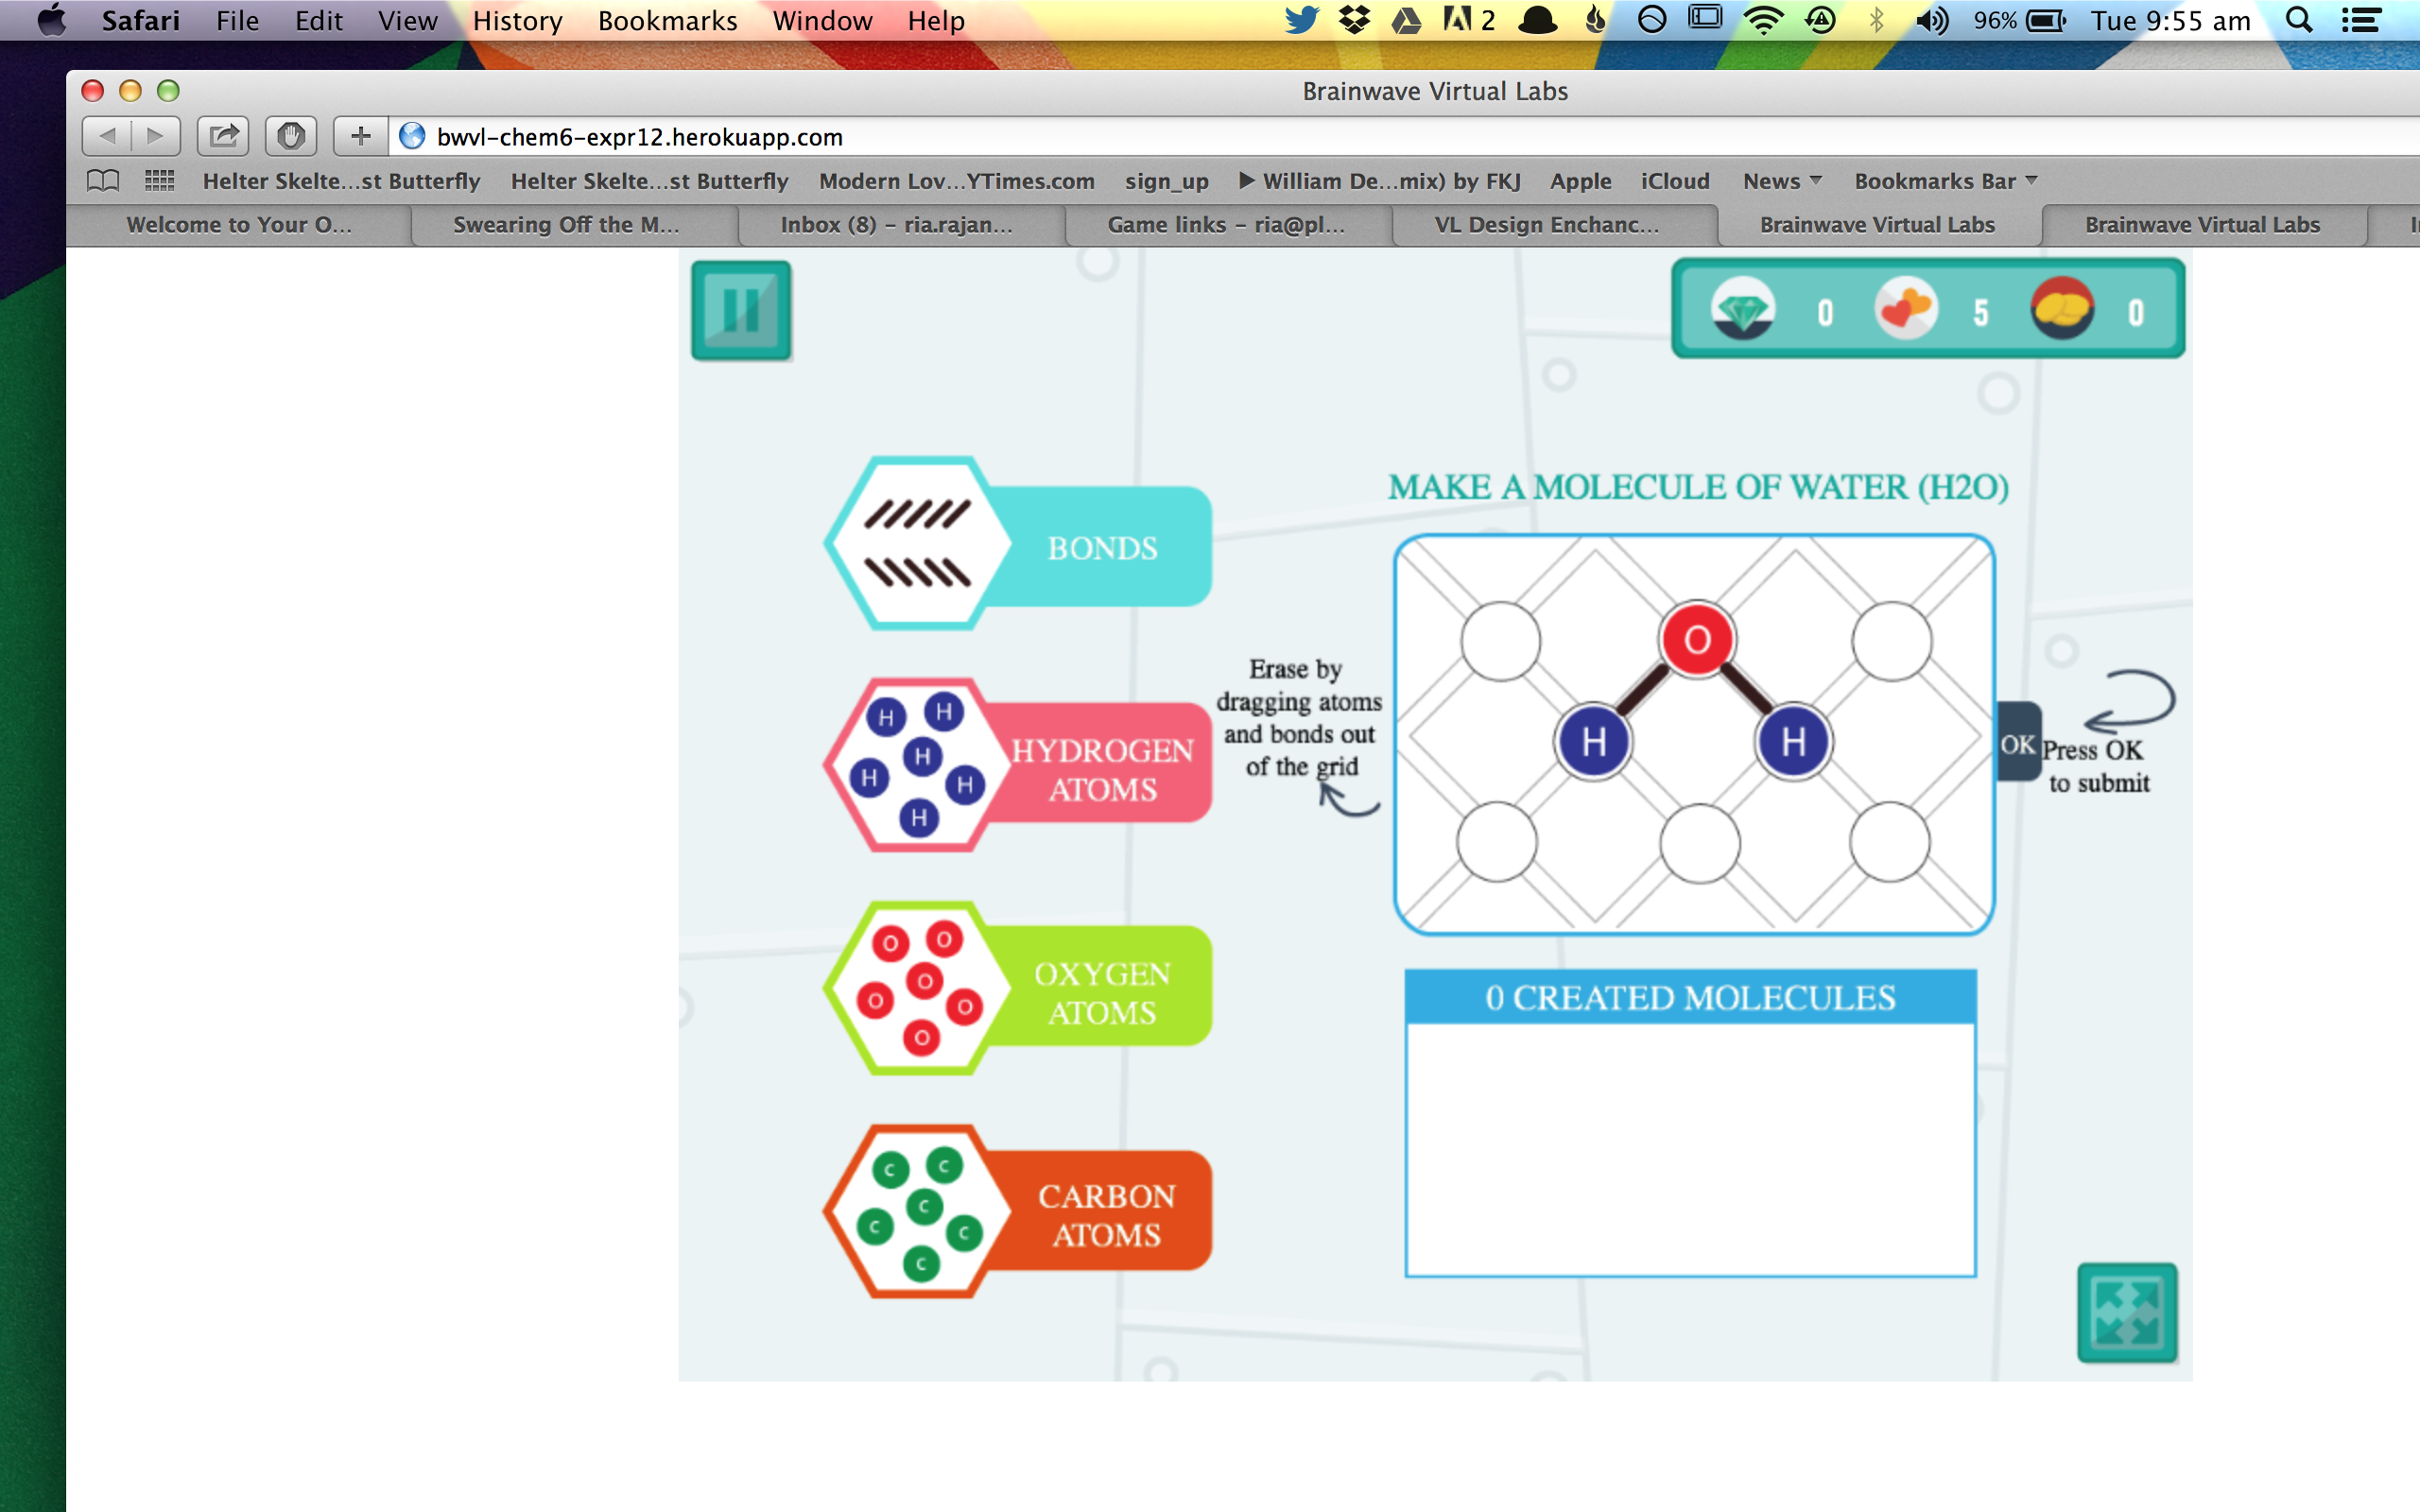
Task: Switch to Welcome to Your O... tab
Action: click(239, 225)
